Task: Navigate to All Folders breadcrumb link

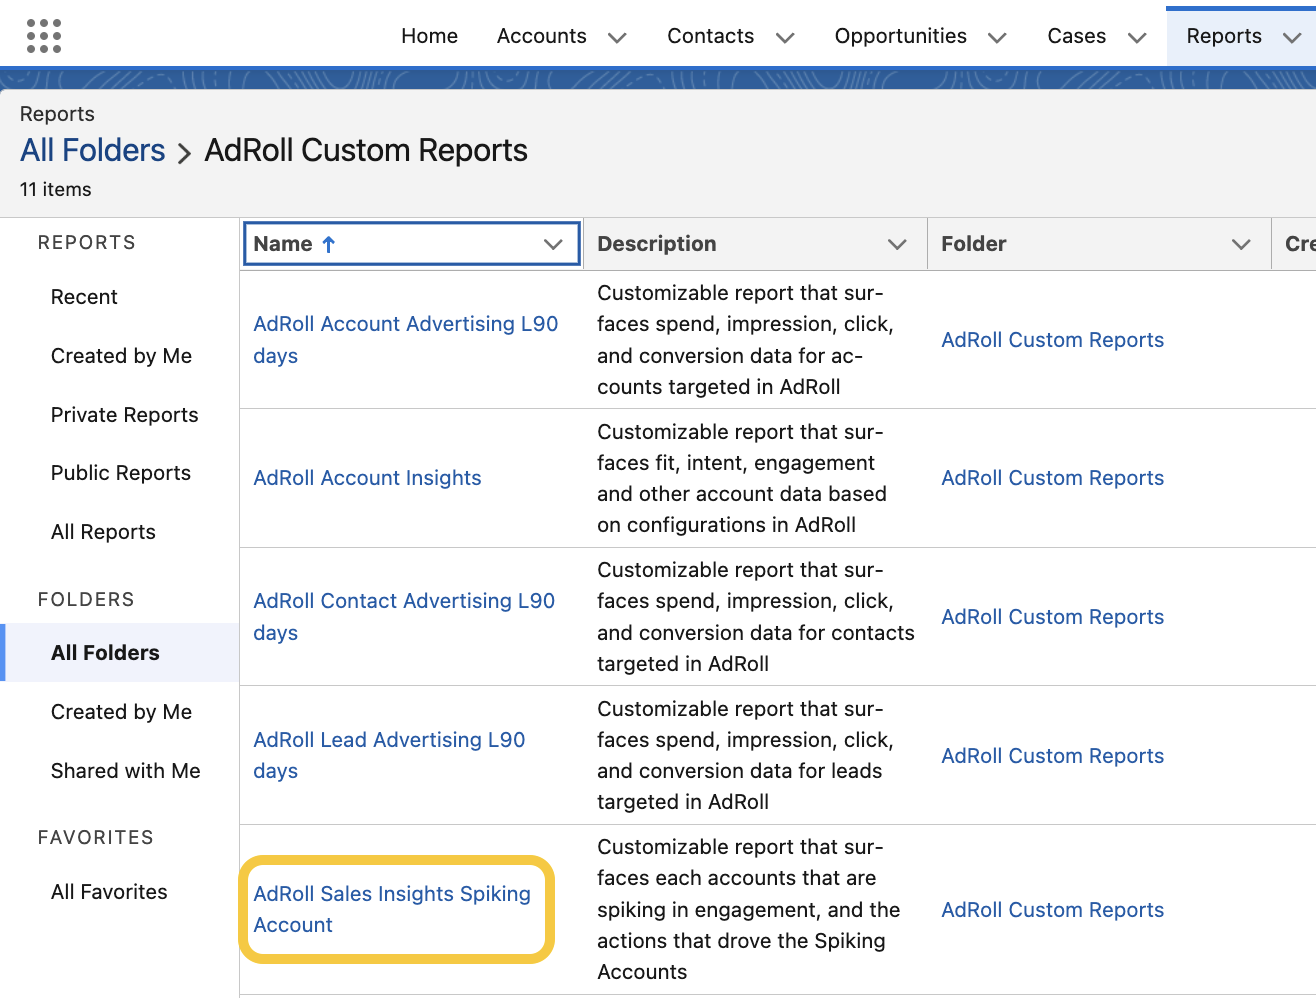Action: point(93,150)
